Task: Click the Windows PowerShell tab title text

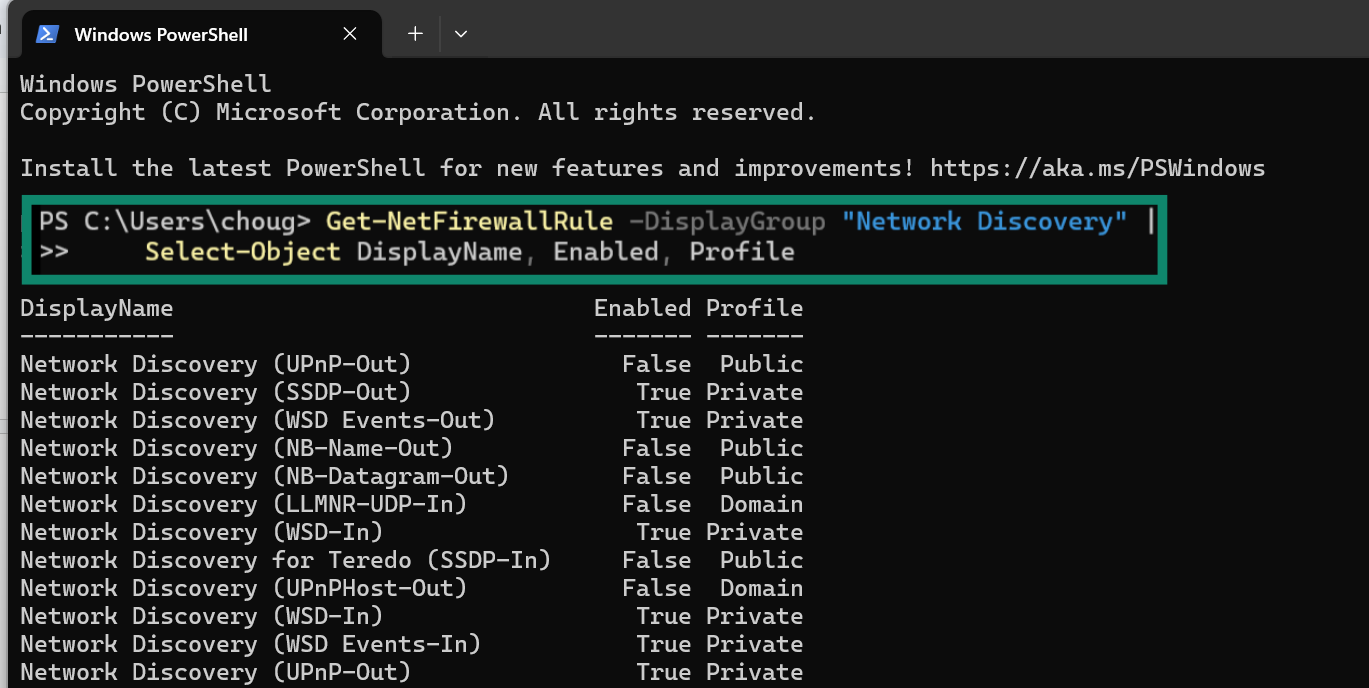Action: click(160, 33)
